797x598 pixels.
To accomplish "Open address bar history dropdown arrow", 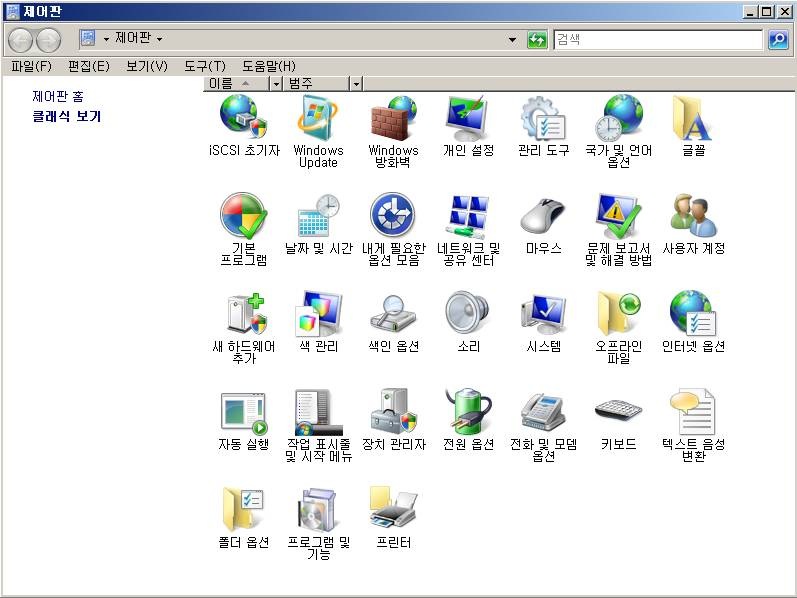I will (x=512, y=39).
